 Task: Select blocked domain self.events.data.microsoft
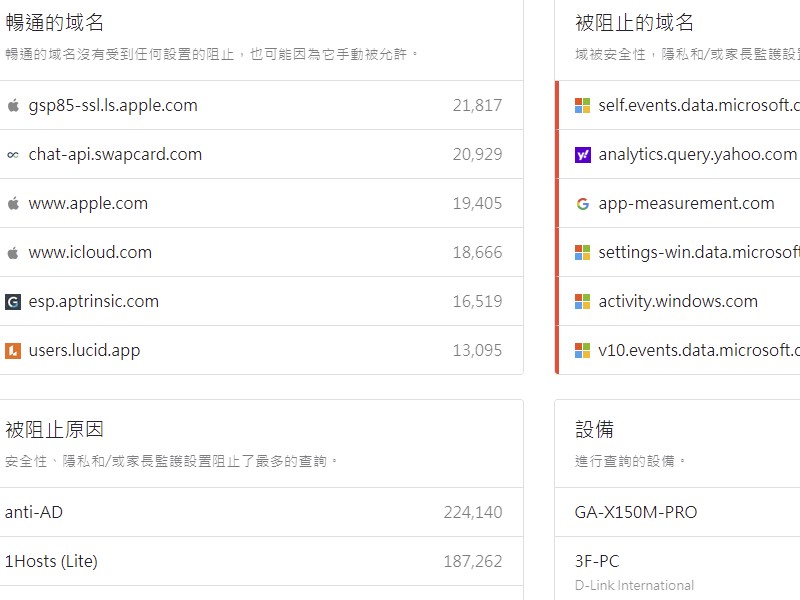(699, 106)
